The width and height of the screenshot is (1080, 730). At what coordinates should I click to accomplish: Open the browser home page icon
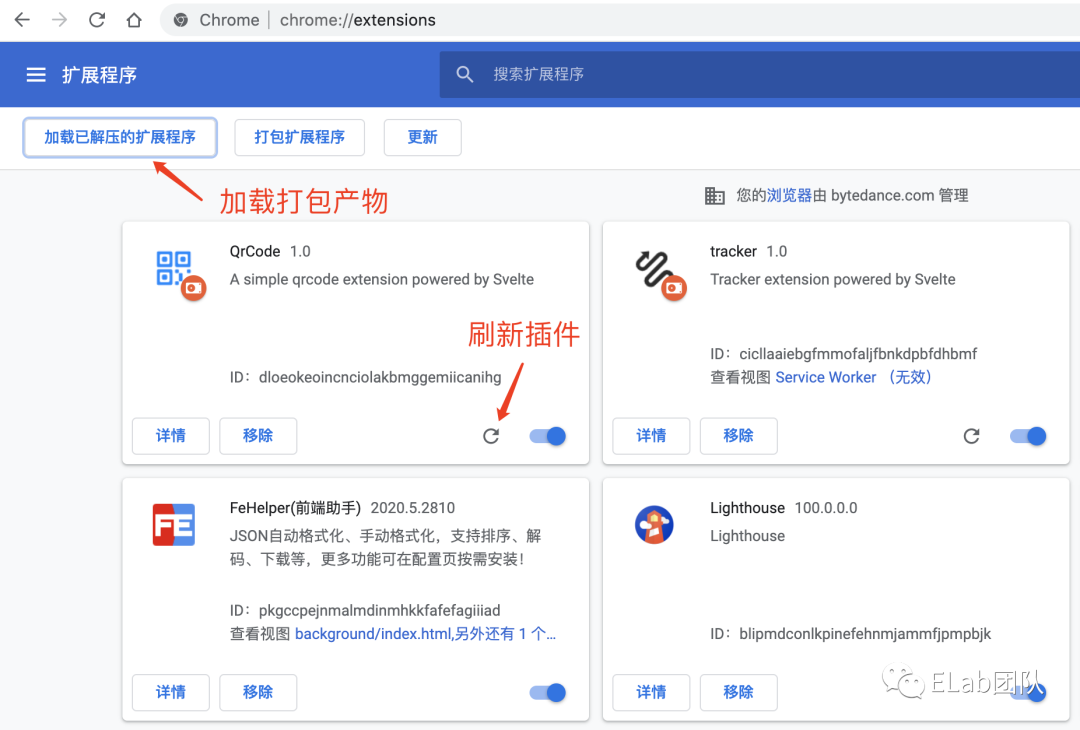pos(134,20)
